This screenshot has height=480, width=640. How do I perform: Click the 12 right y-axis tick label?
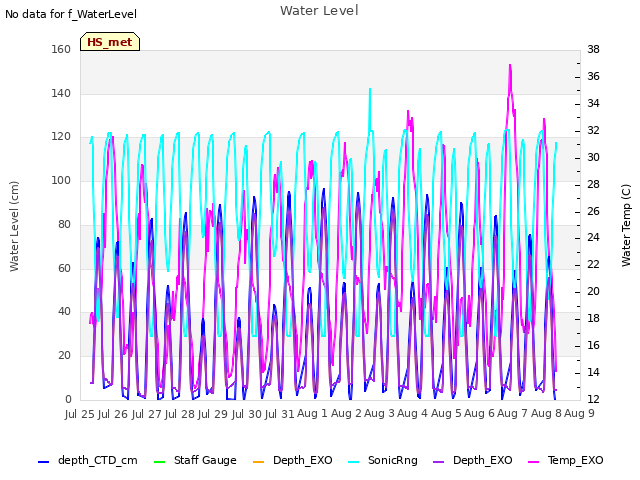tap(593, 399)
